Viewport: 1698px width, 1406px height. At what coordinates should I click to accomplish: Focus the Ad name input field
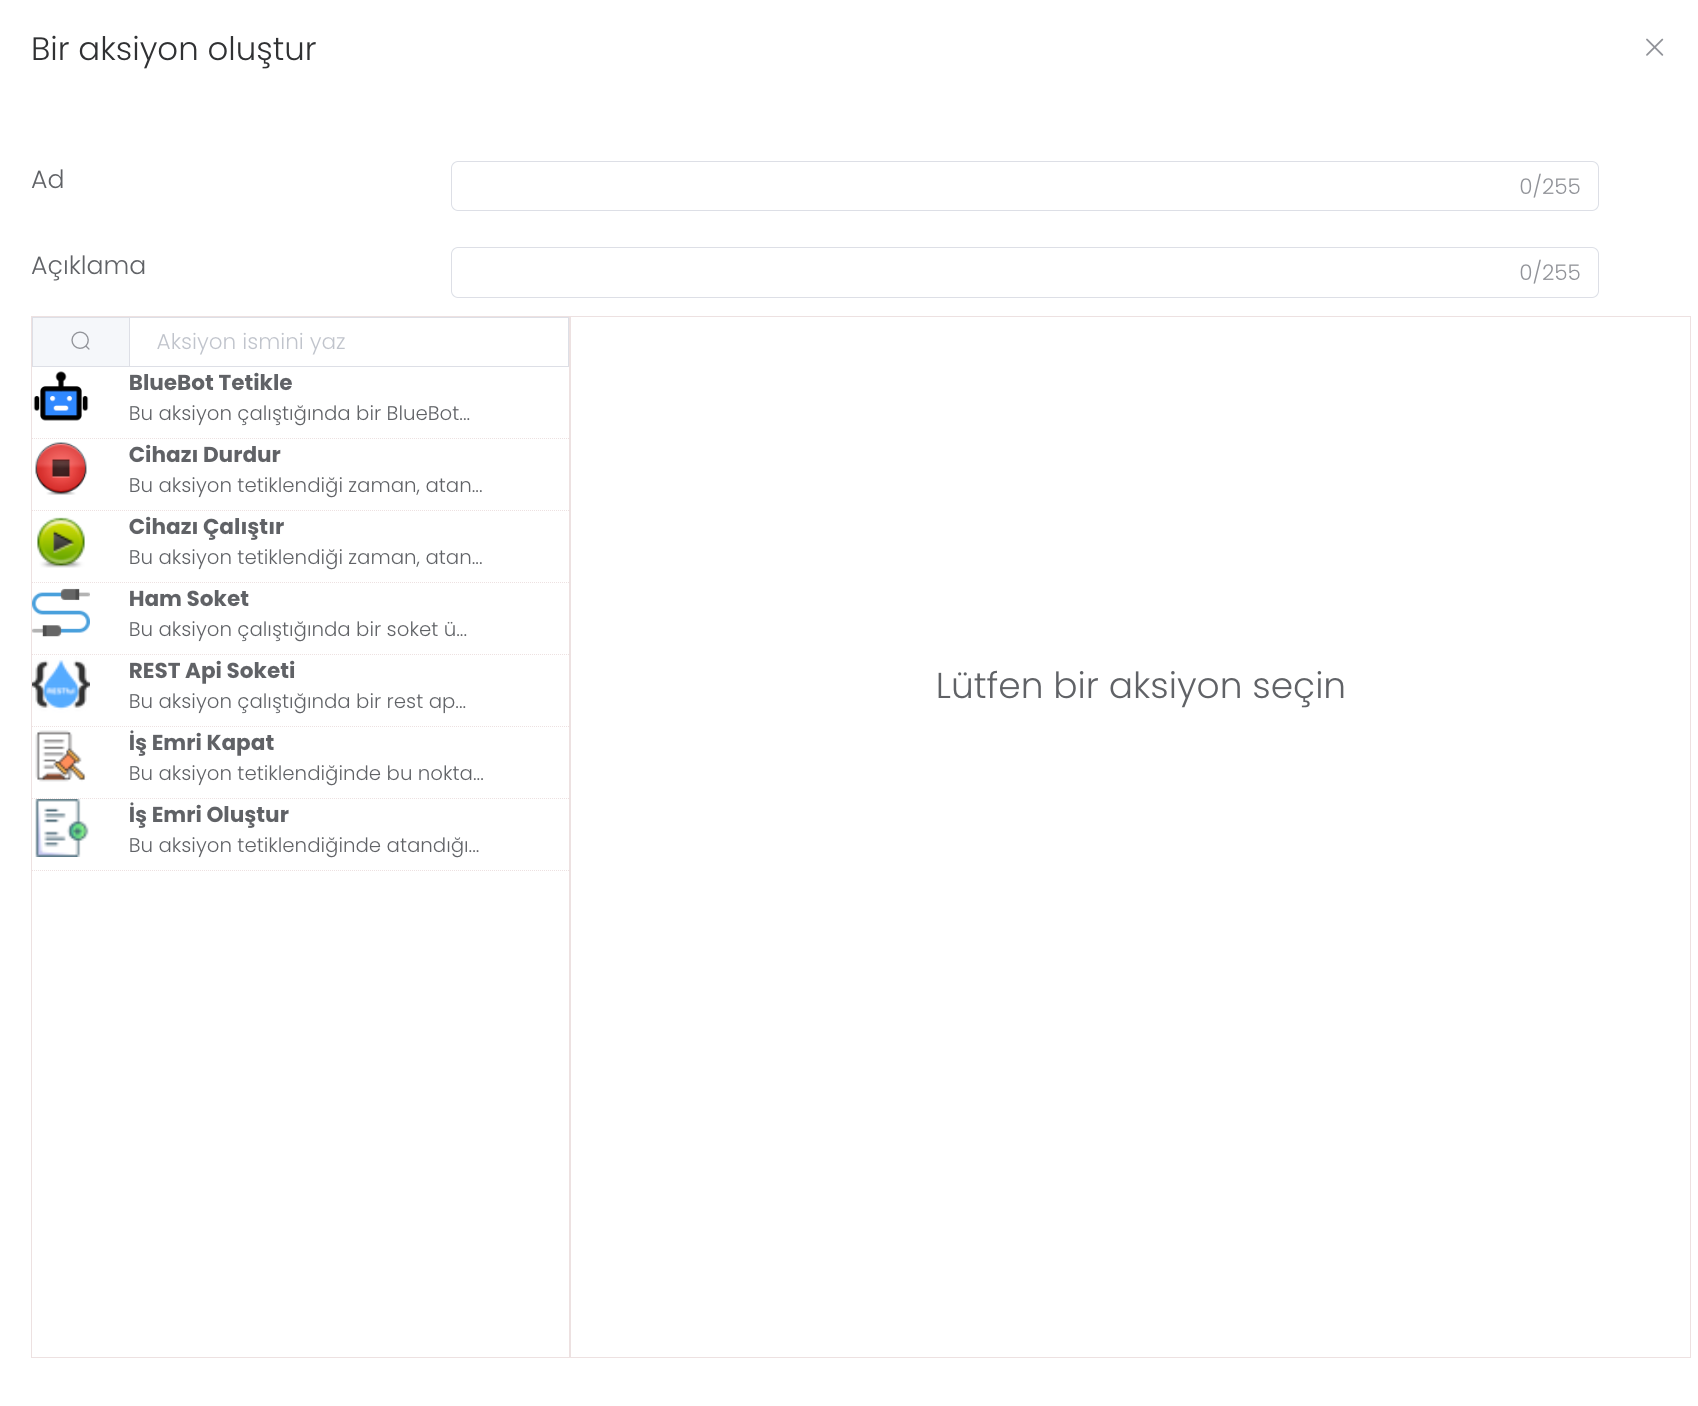[x=980, y=186]
